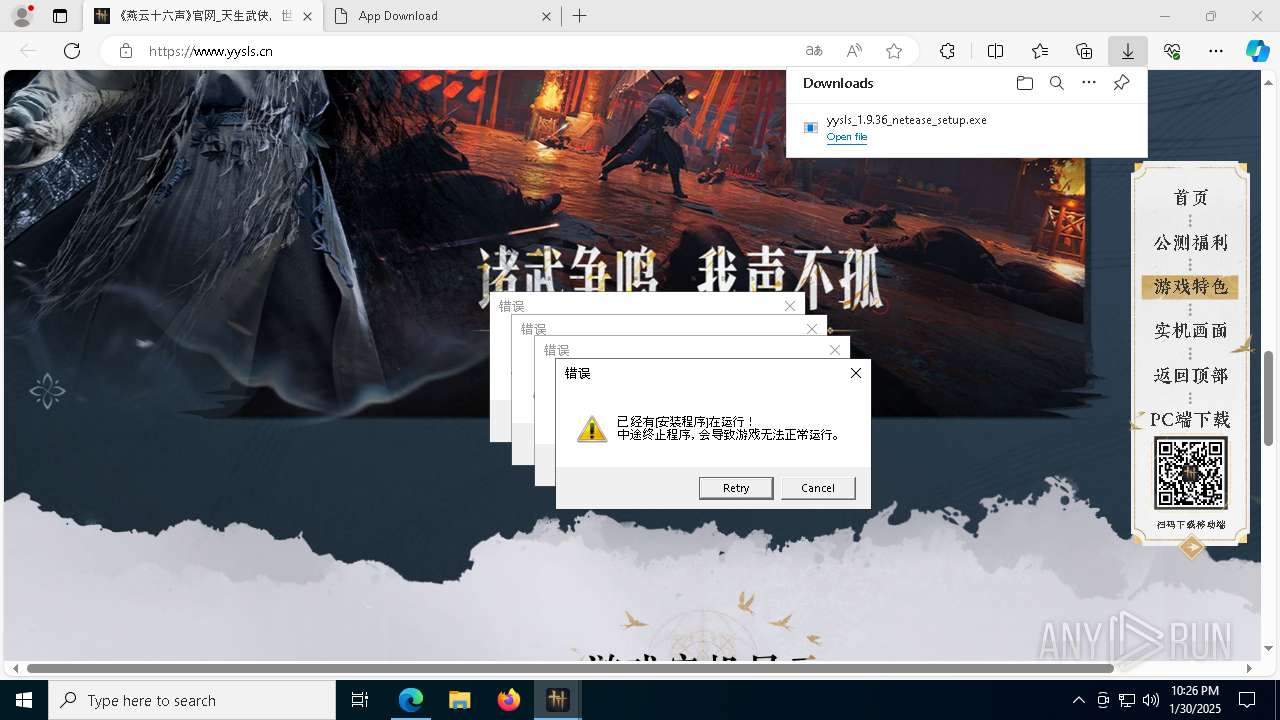The width and height of the screenshot is (1280, 720).
Task: Close the App Download tab
Action: 546,16
